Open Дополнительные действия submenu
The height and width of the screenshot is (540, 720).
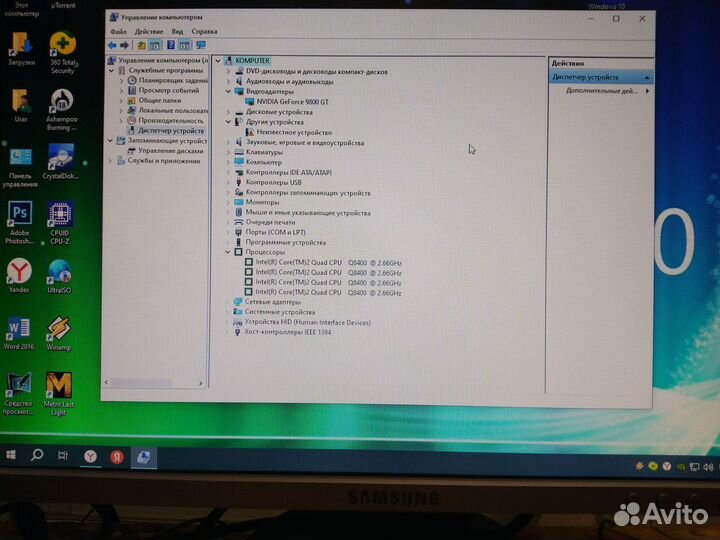coord(607,91)
